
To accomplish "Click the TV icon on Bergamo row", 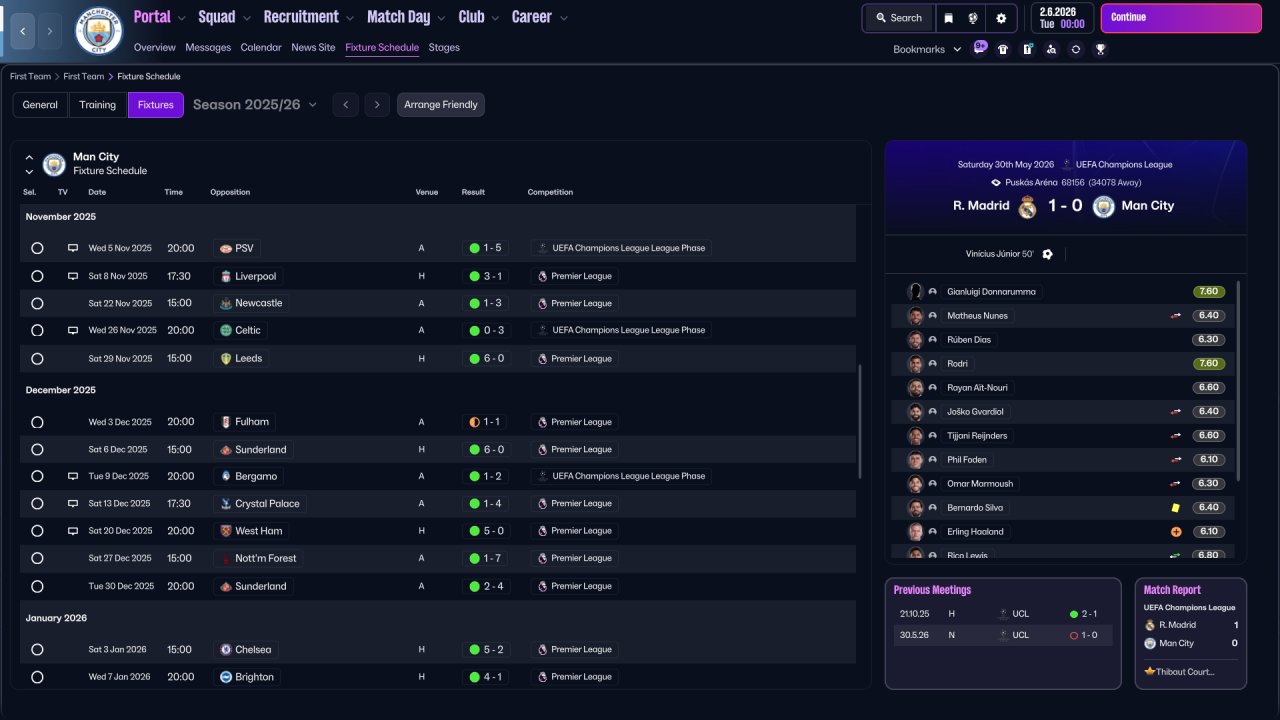I will [x=72, y=476].
